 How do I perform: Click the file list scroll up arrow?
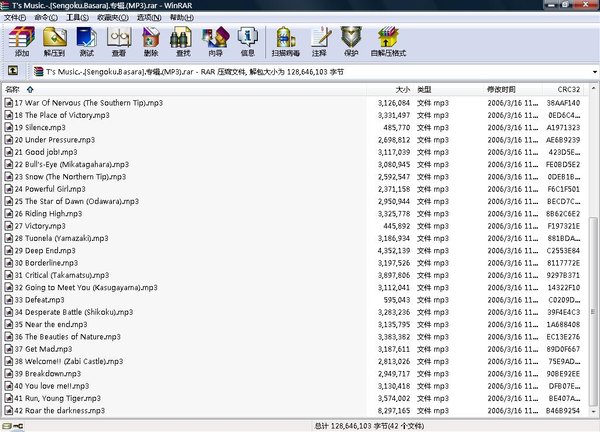pyautogui.click(x=593, y=88)
